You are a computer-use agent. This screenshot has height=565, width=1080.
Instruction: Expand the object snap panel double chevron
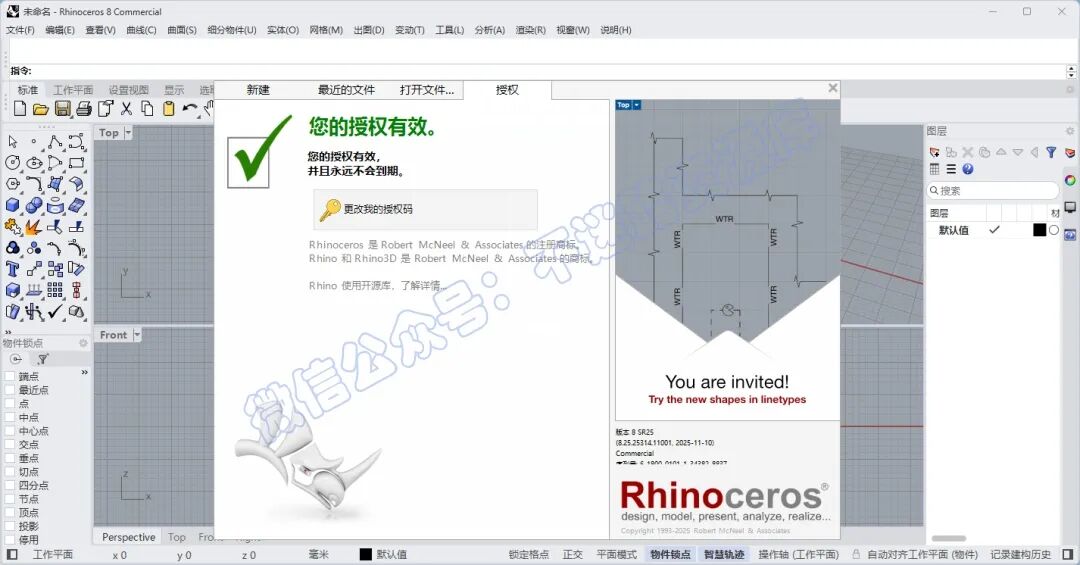tap(85, 372)
